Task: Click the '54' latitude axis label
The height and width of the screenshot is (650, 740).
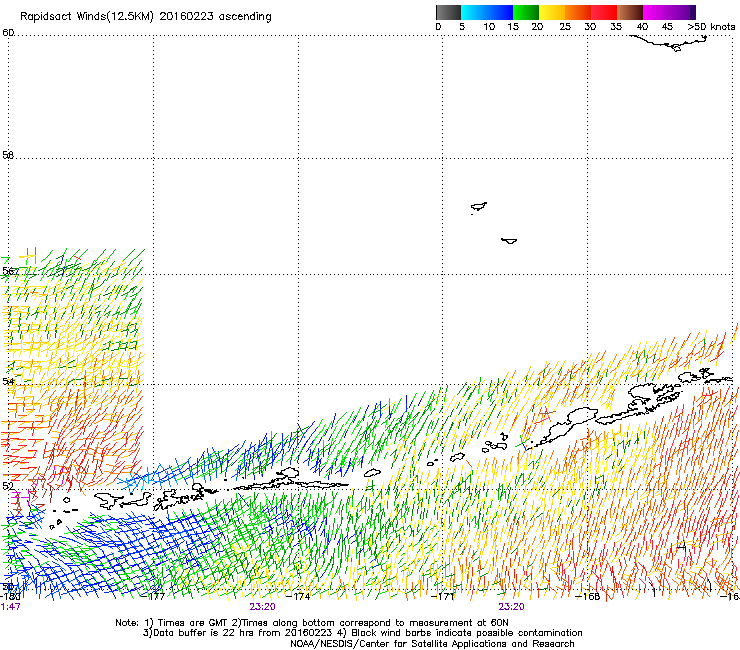Action: 8,381
